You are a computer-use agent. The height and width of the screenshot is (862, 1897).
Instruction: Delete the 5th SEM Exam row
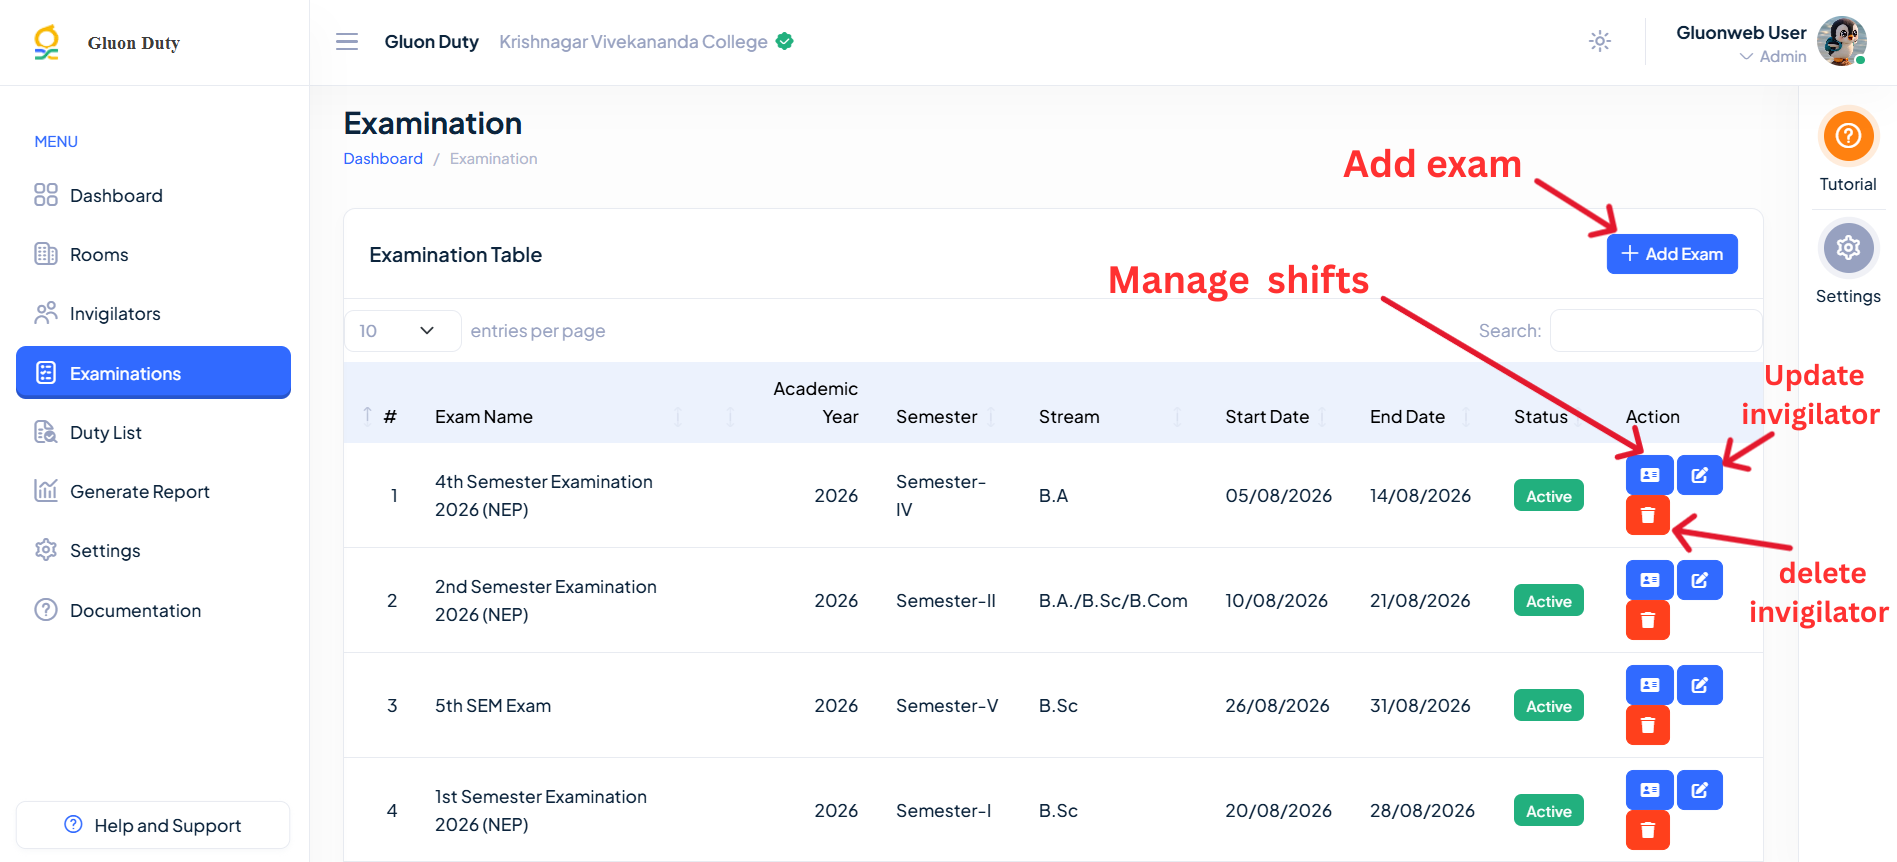1648,726
